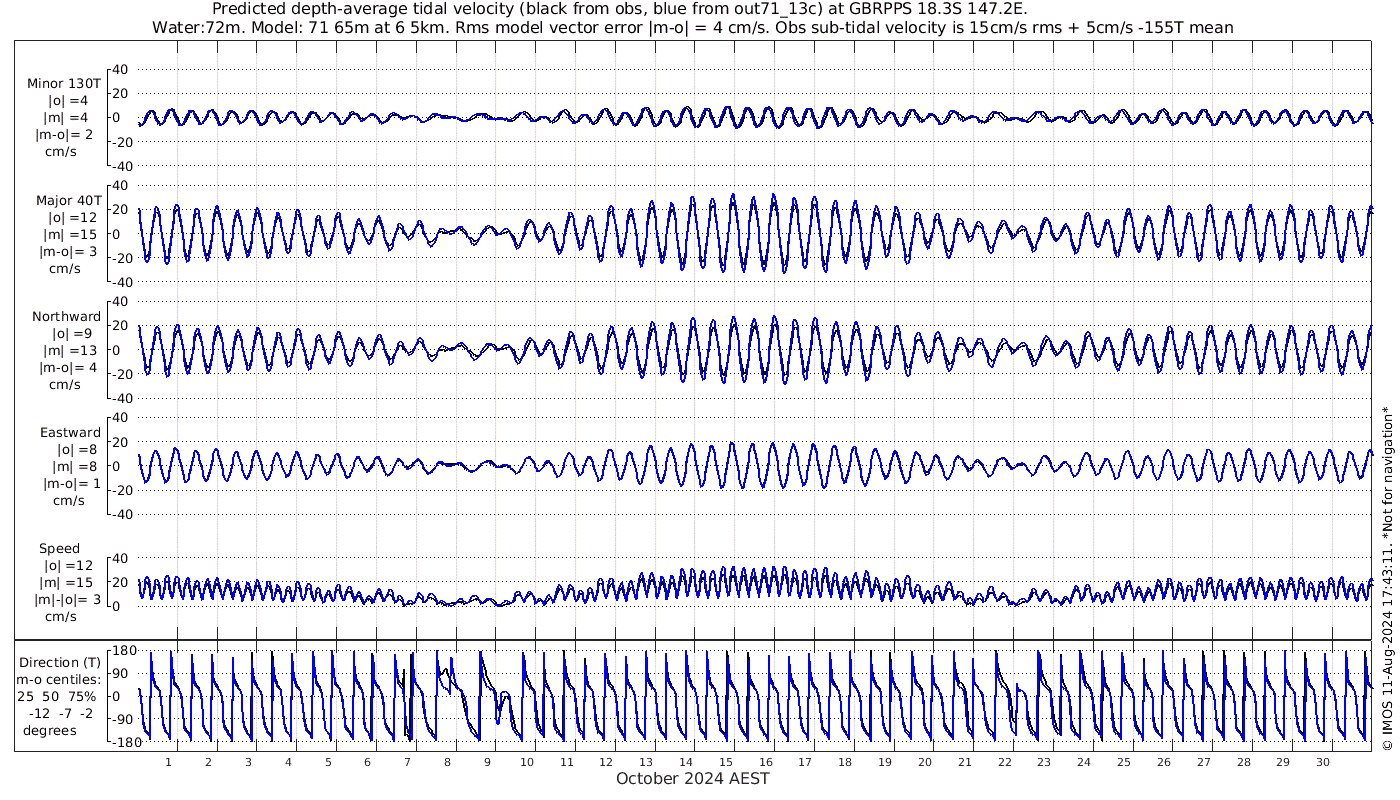Click the '|m-o|= 2' value under Minor 130T
1400x800 pixels.
click(x=65, y=135)
